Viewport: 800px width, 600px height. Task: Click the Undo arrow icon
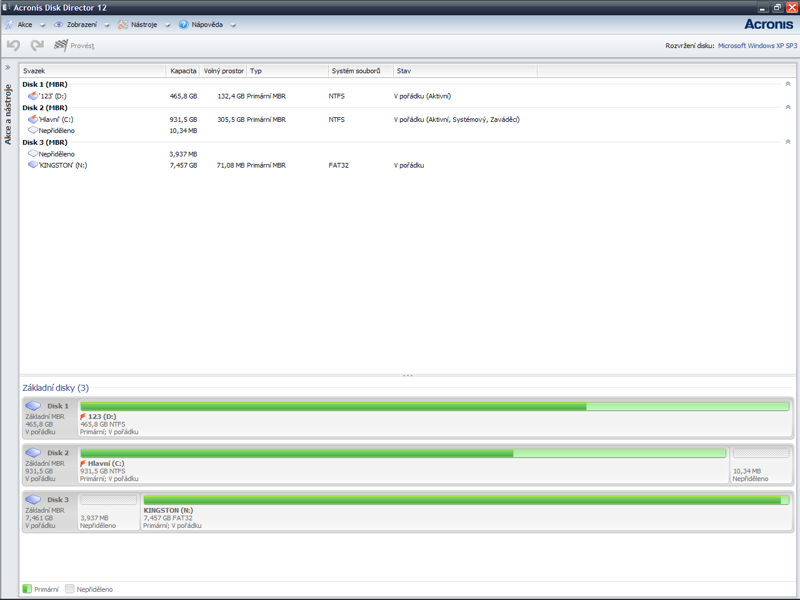click(x=13, y=45)
